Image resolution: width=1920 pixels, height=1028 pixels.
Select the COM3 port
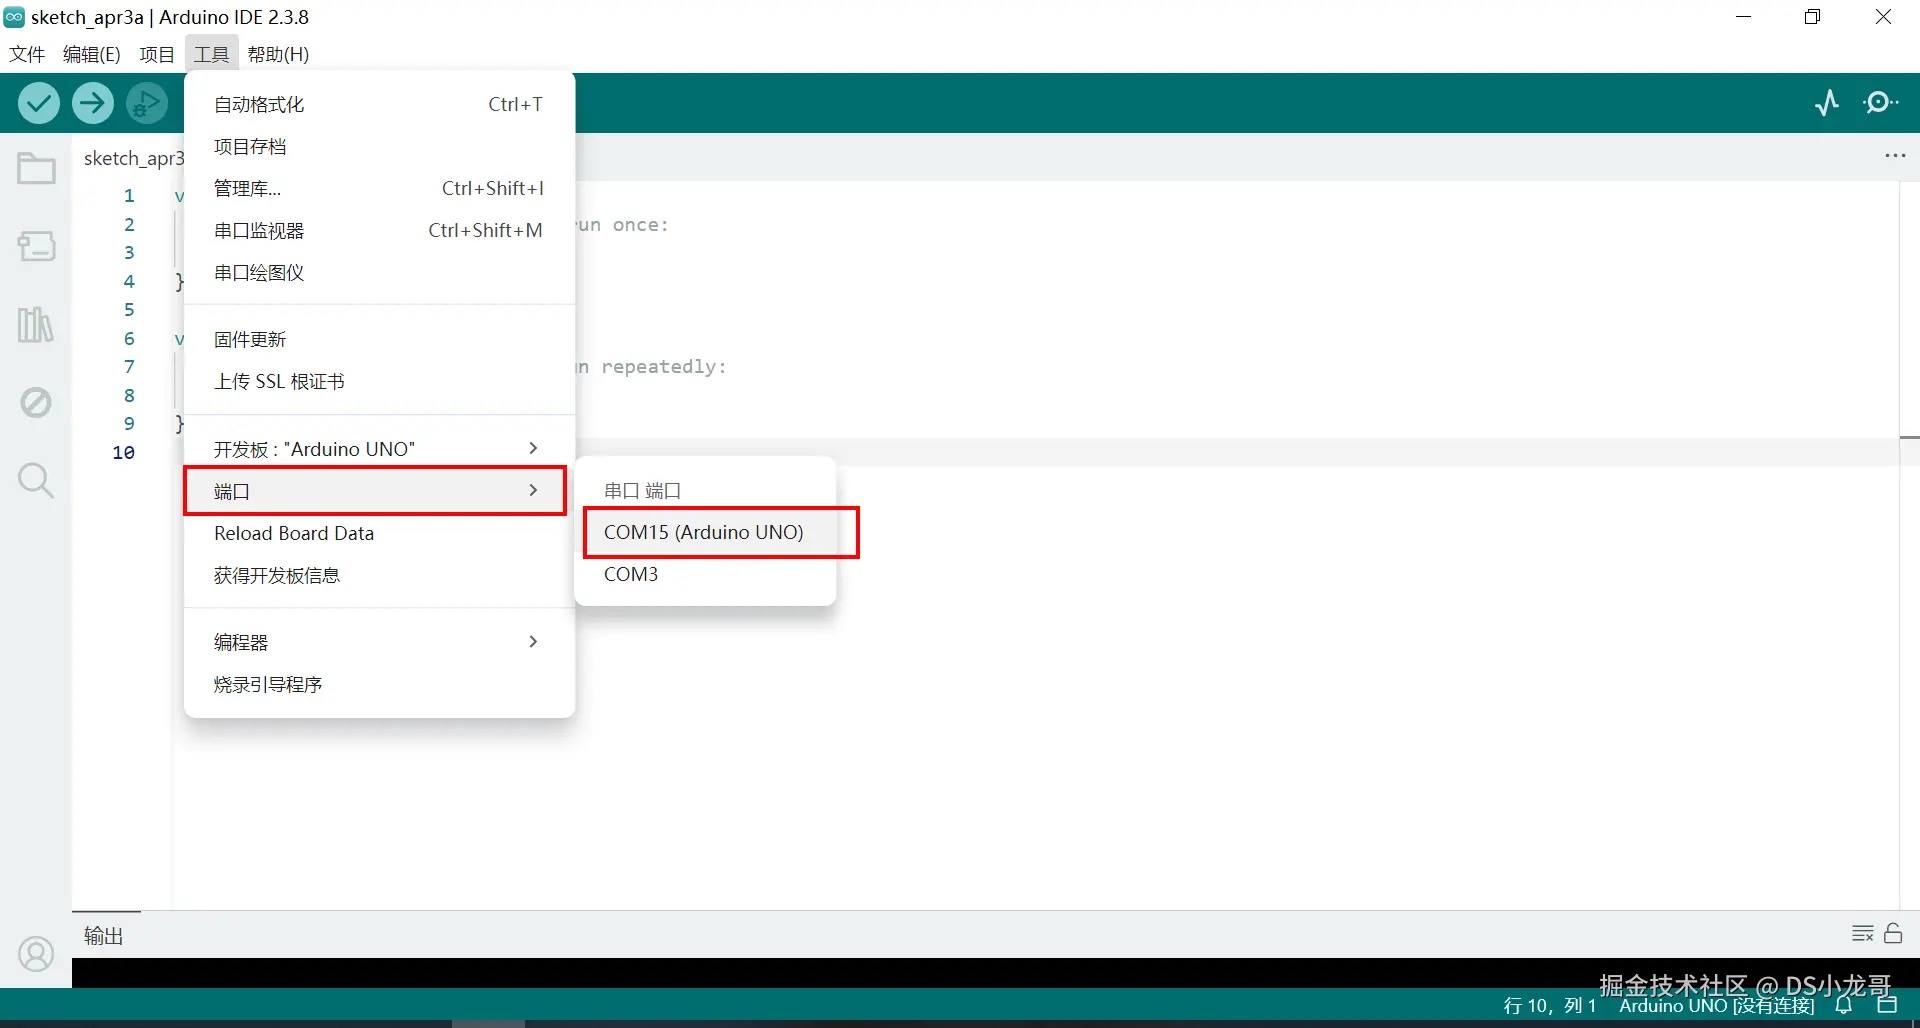click(x=705, y=574)
